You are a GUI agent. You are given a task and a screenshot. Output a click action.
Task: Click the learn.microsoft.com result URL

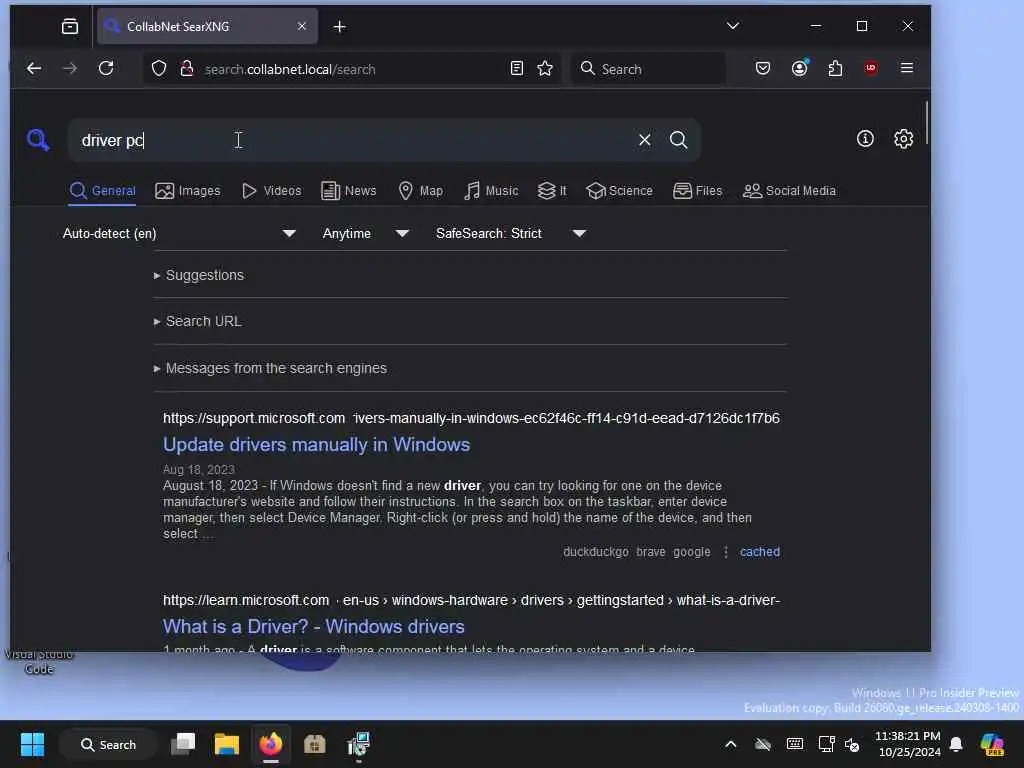[471, 600]
